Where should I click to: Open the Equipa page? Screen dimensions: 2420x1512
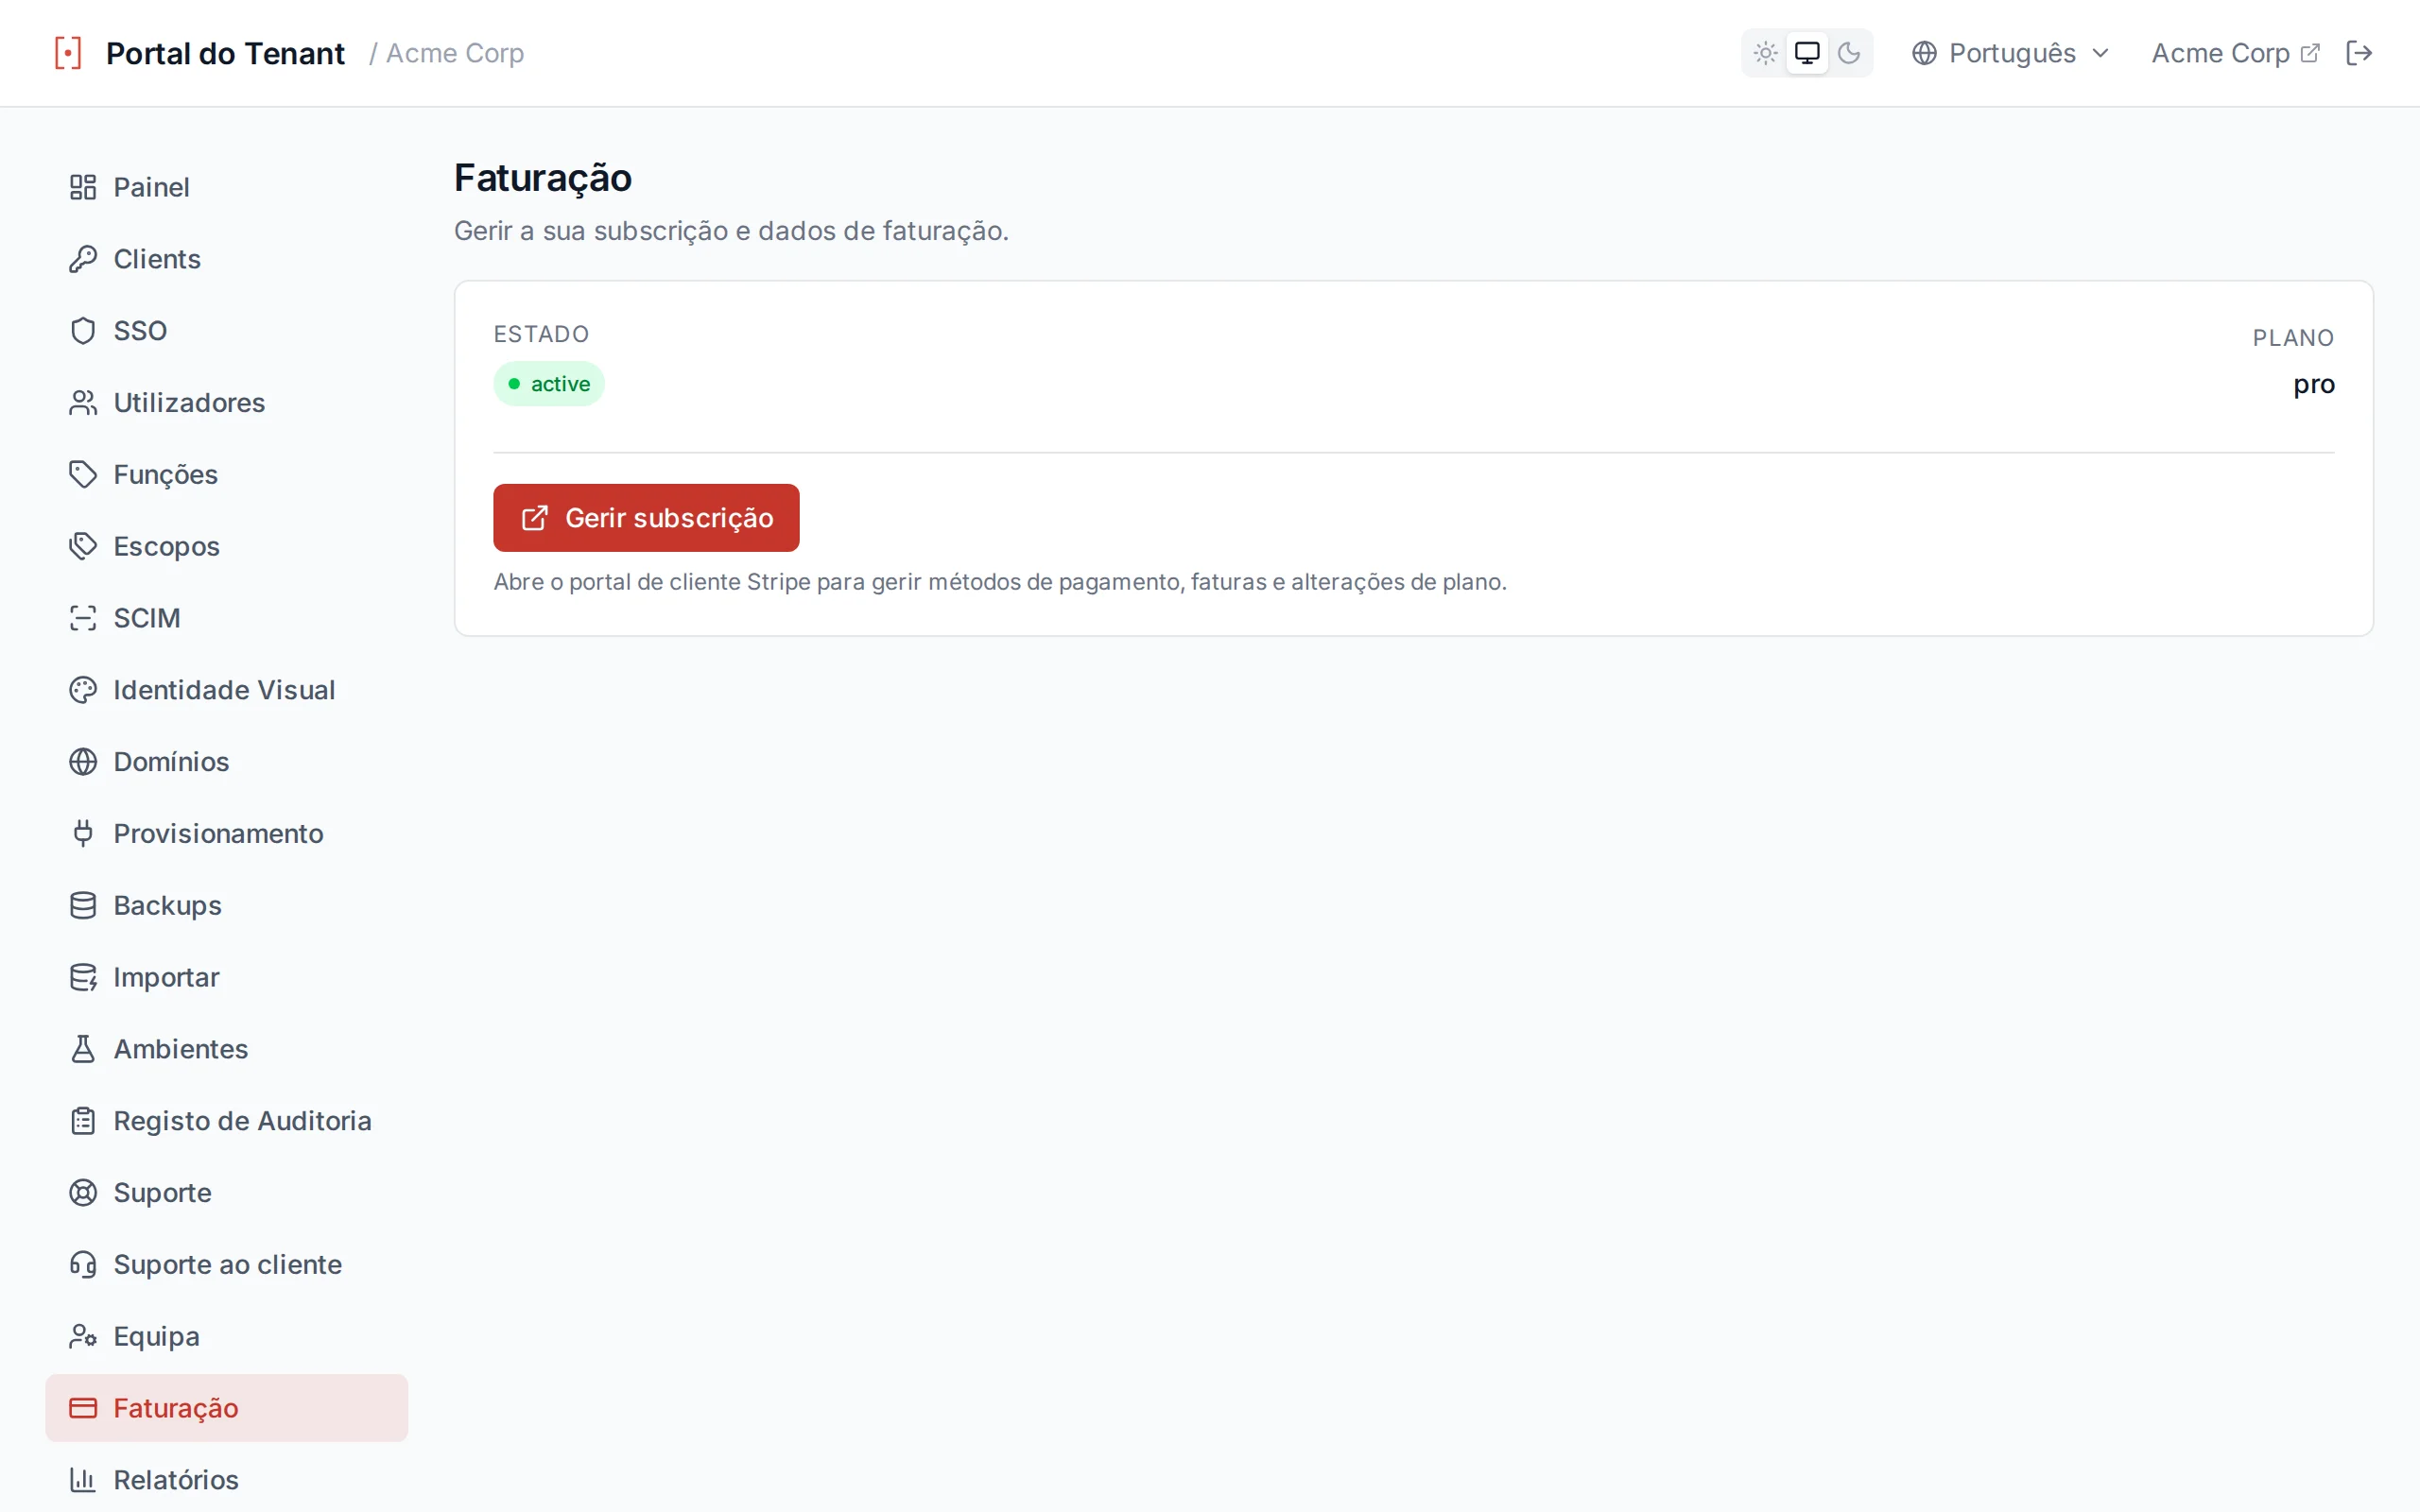point(227,1336)
